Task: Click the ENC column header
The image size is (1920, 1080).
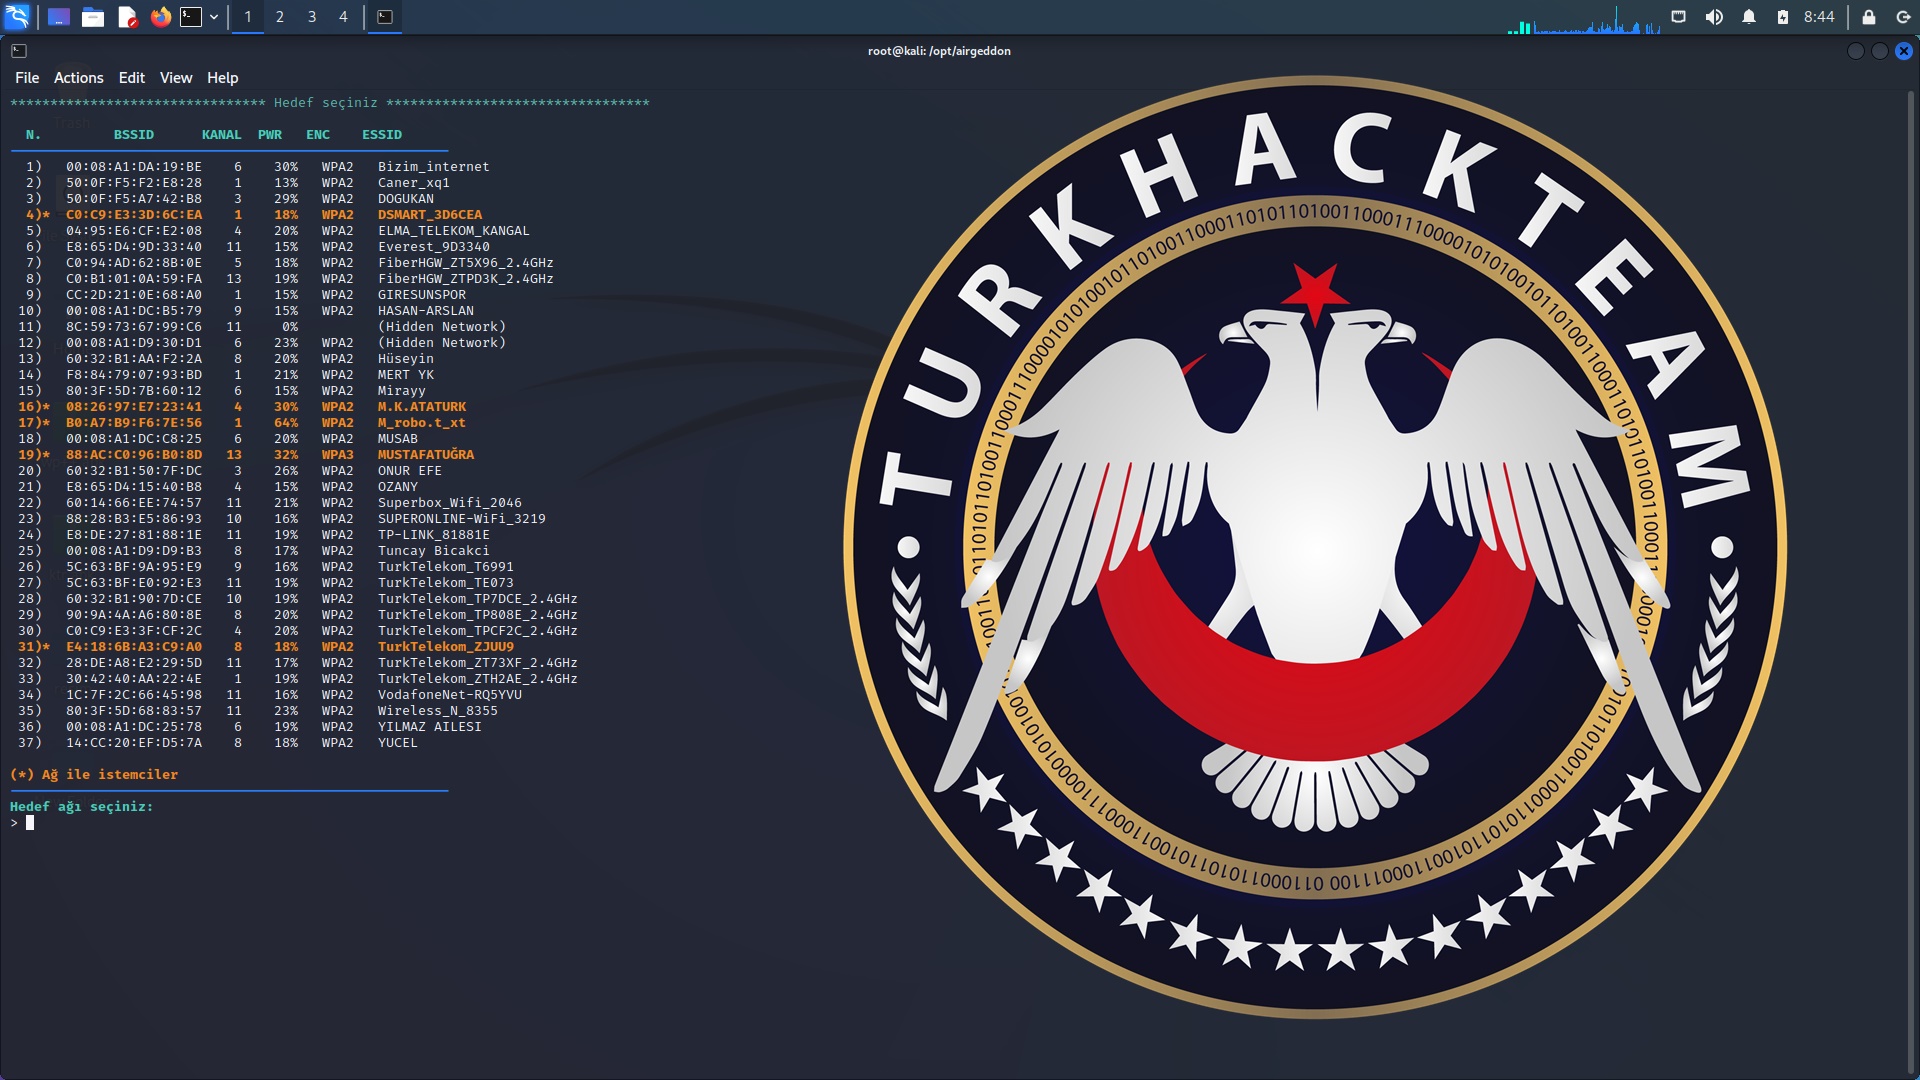Action: pos(318,135)
